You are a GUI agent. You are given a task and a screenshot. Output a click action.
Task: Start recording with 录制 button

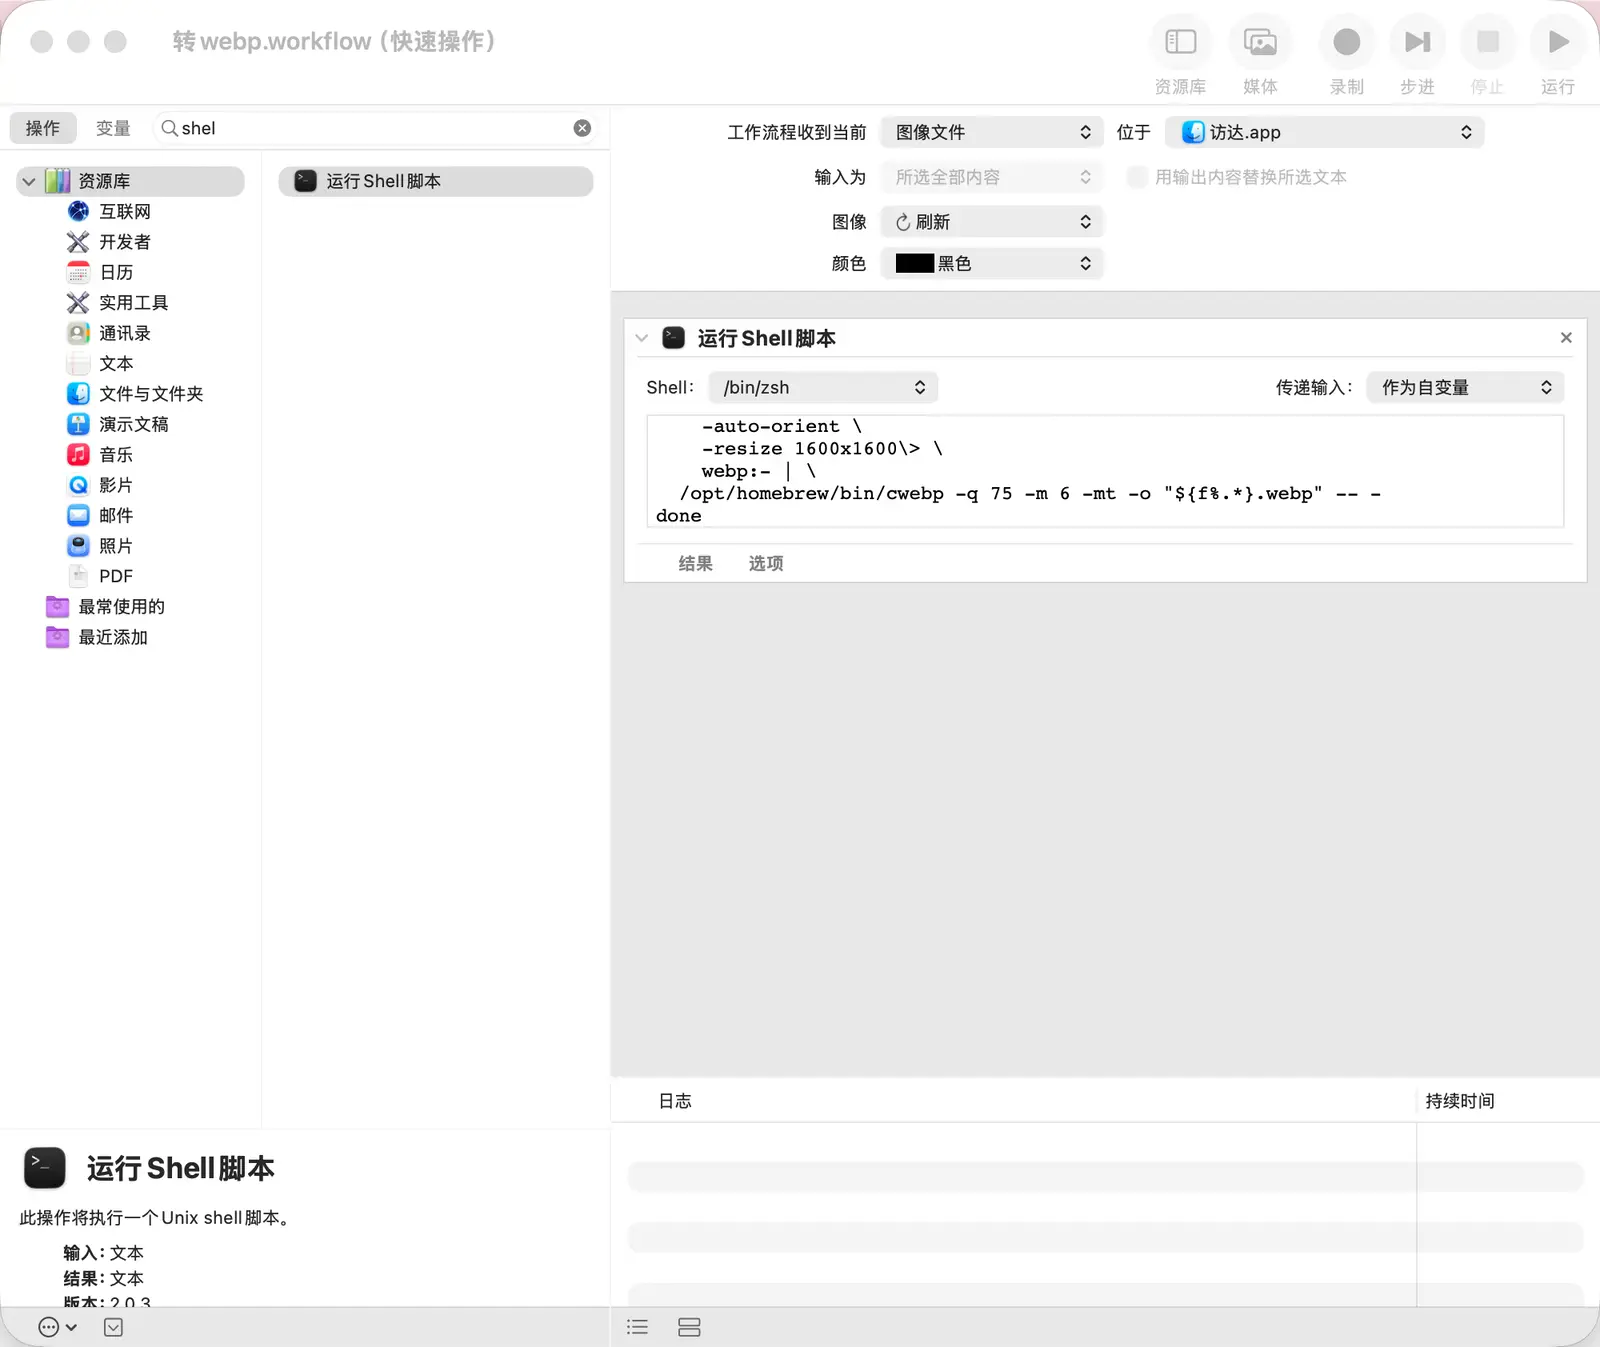(x=1346, y=42)
